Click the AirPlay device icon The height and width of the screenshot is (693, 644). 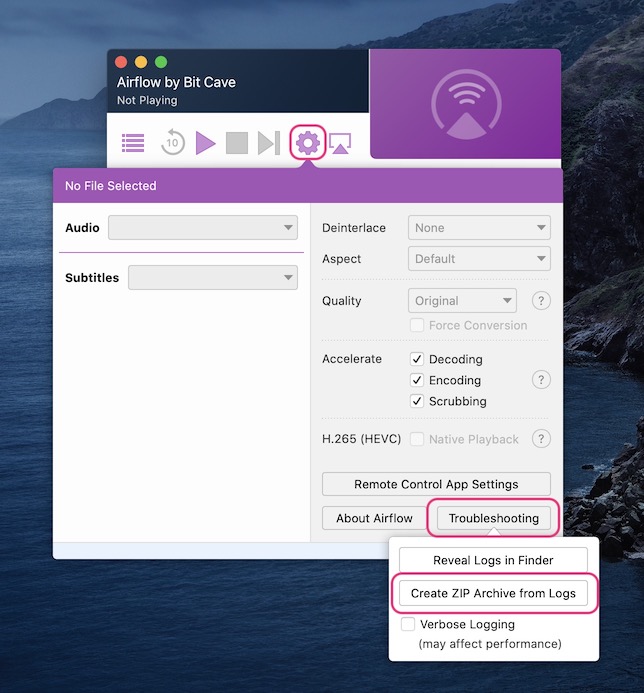click(x=340, y=144)
